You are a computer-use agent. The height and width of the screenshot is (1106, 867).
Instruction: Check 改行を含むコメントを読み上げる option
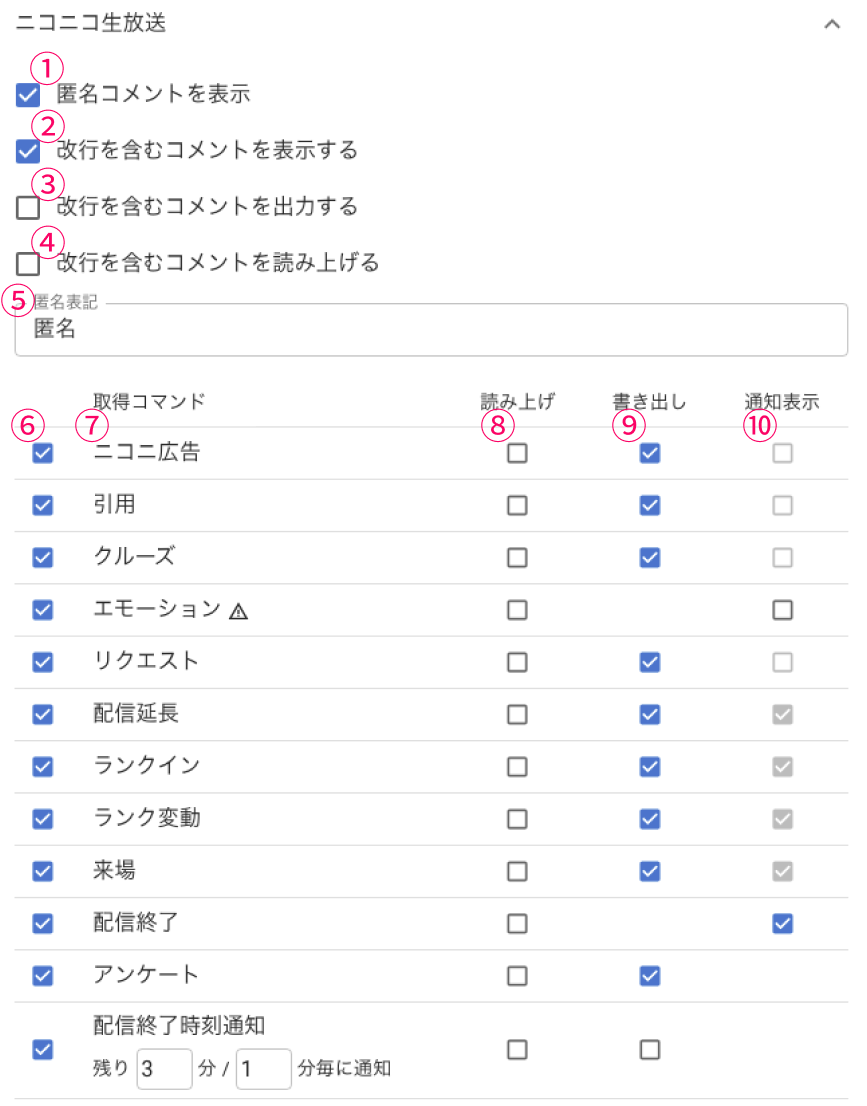tap(28, 264)
